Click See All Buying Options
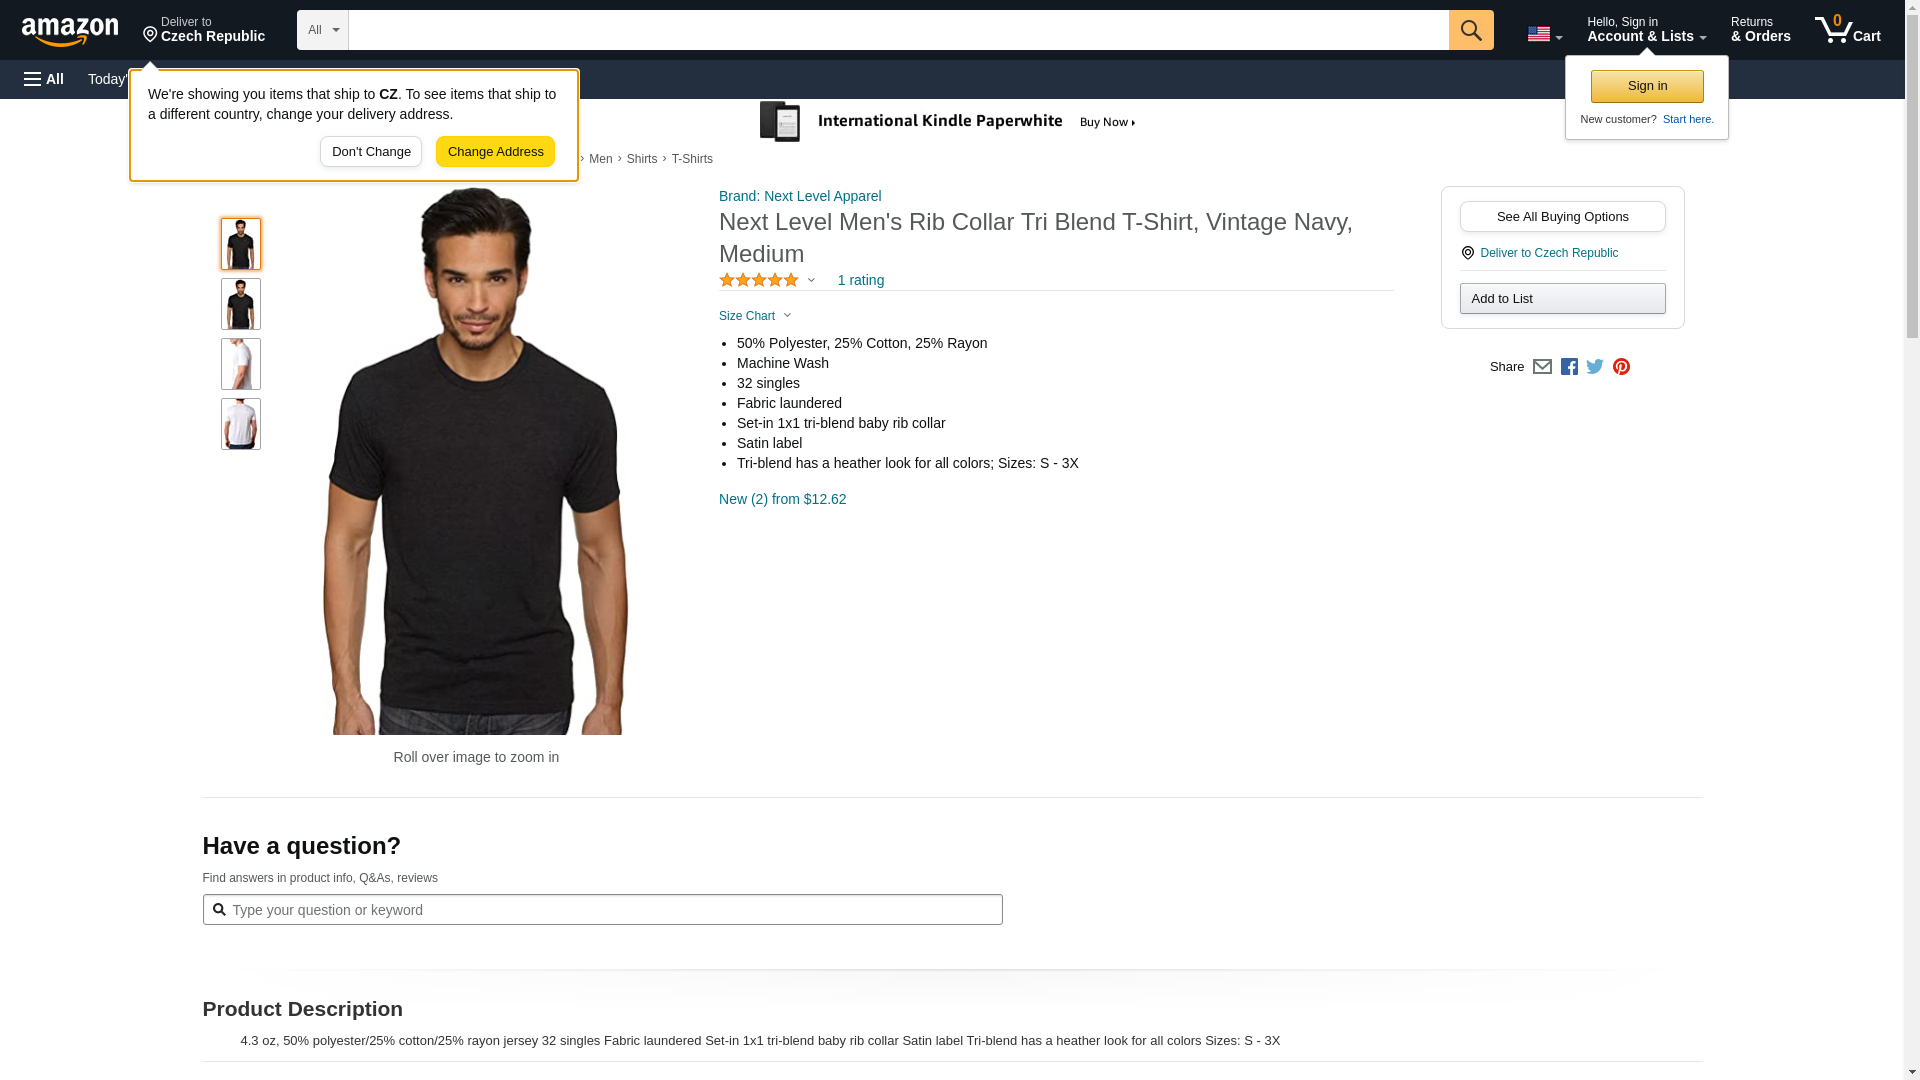The width and height of the screenshot is (1920, 1080). pyautogui.click(x=1562, y=217)
